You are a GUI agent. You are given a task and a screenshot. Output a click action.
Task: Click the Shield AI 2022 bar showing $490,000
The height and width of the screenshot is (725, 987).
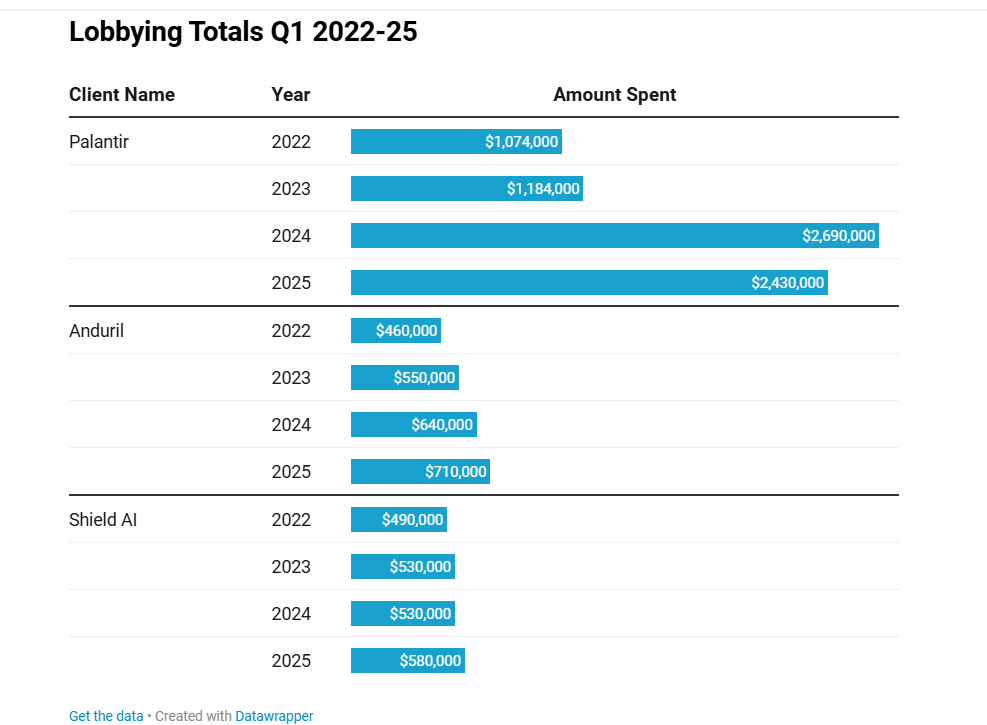(398, 520)
